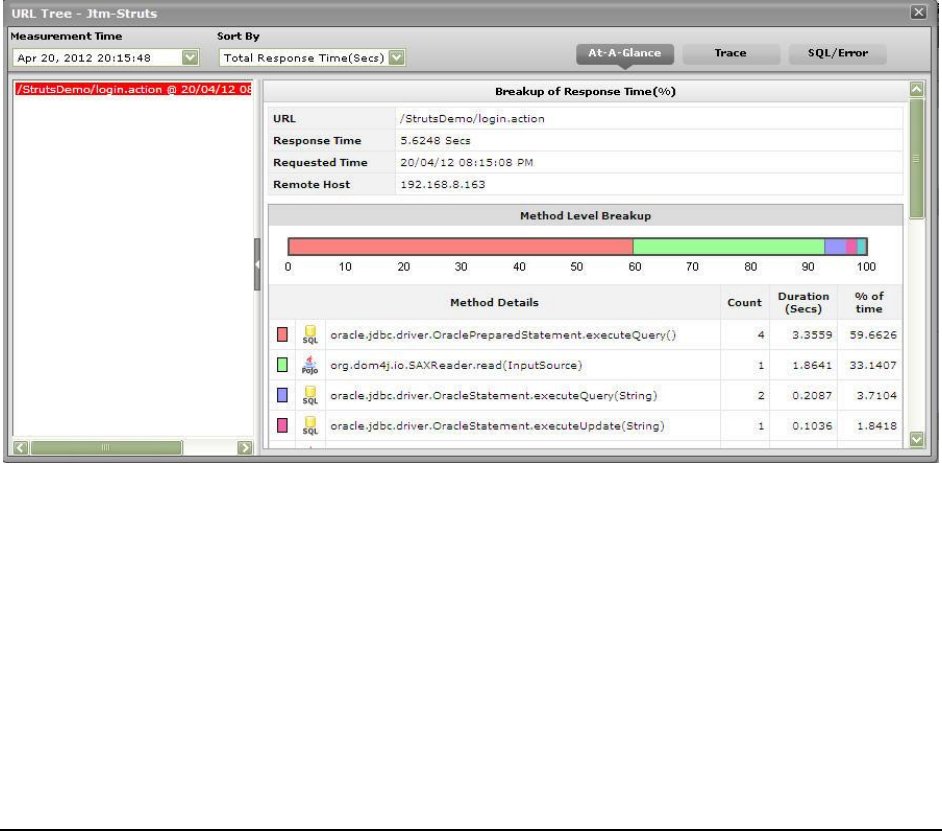Image resolution: width=942 pixels, height=831 pixels.
Task: Click the Breakup of Response Time(%) header
Action: (585, 91)
